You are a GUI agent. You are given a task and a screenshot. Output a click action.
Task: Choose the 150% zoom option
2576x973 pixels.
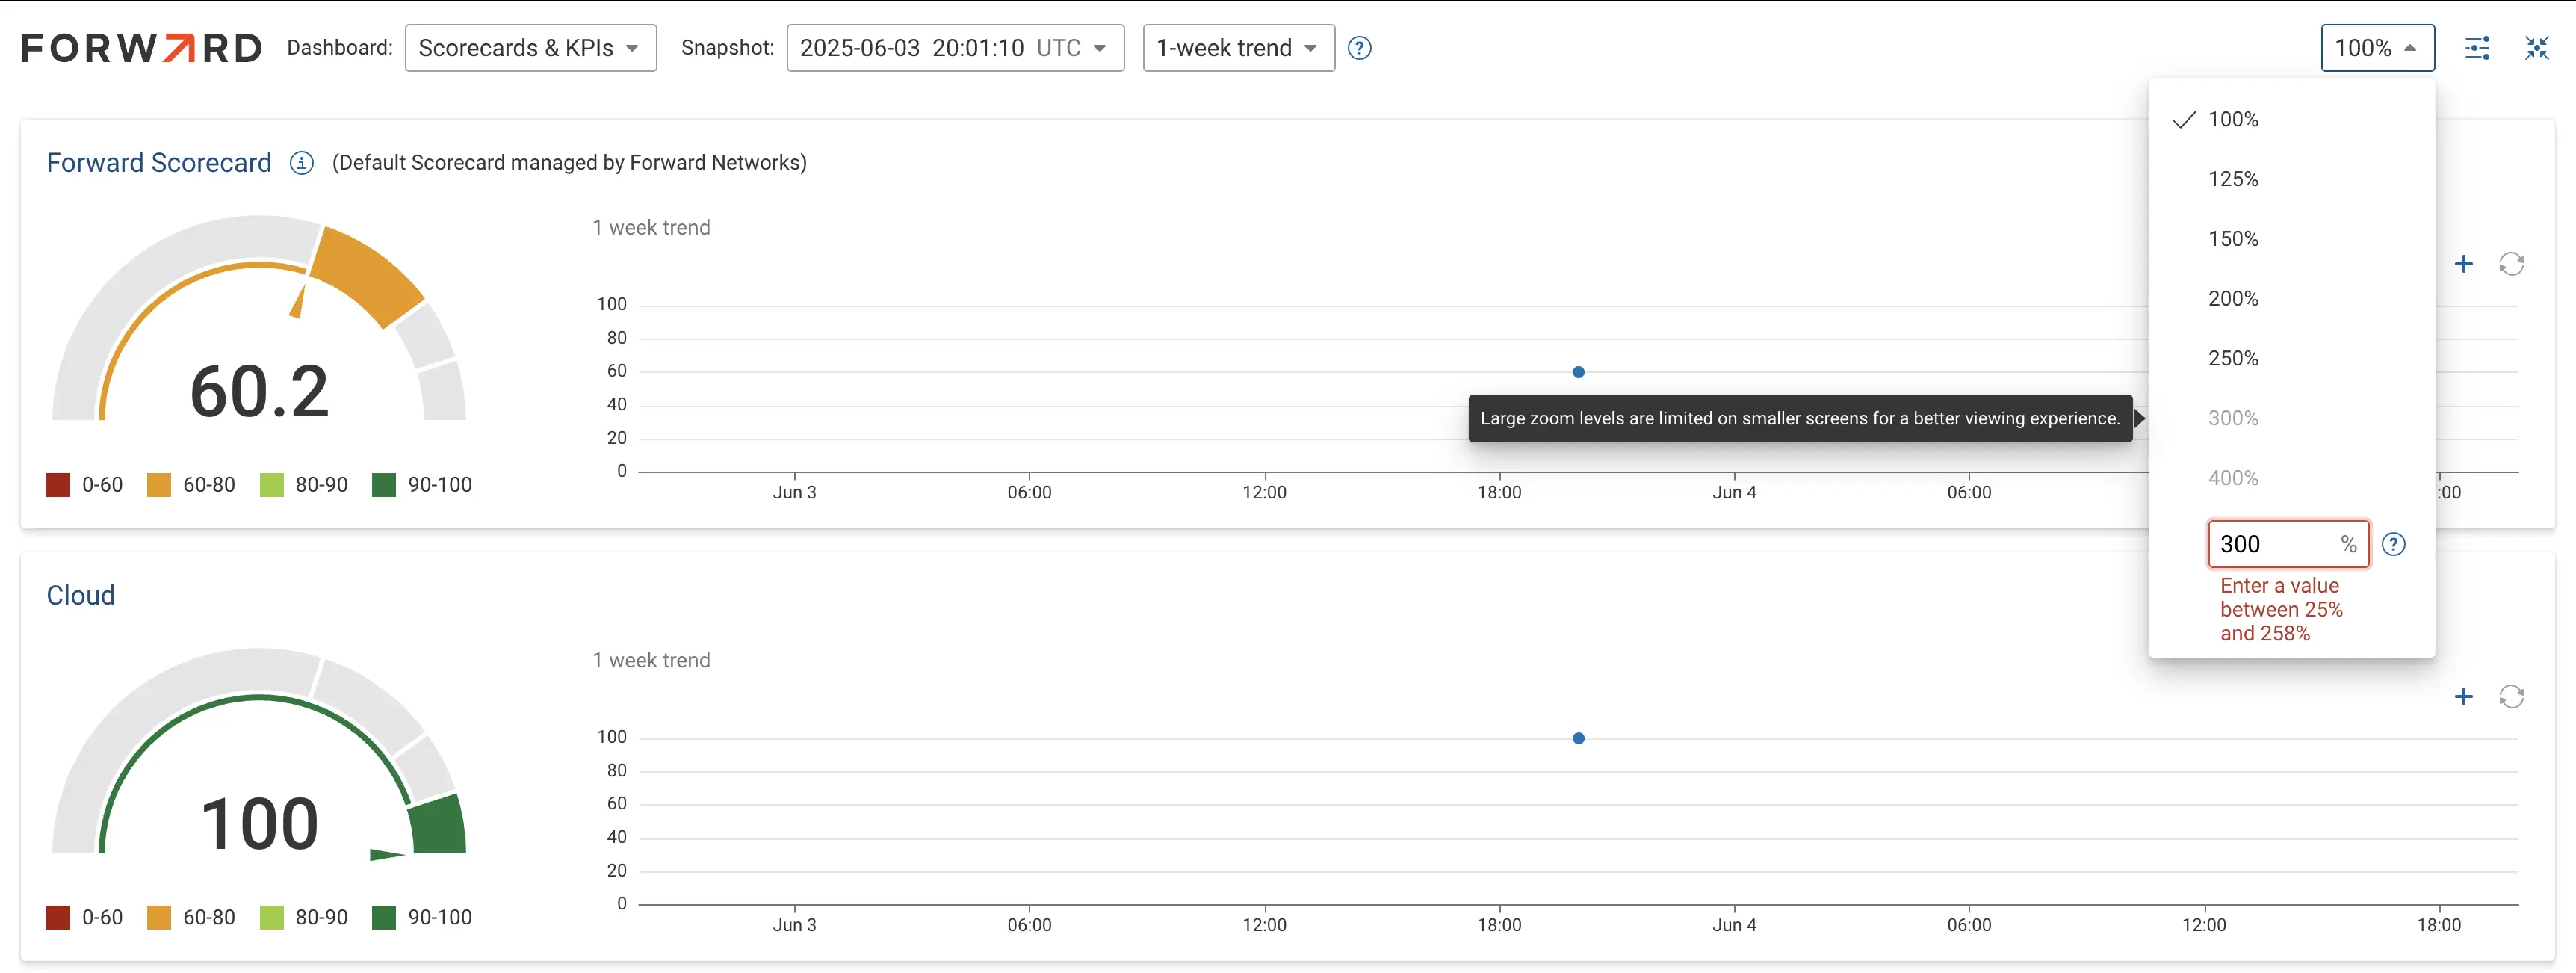[x=2291, y=239]
